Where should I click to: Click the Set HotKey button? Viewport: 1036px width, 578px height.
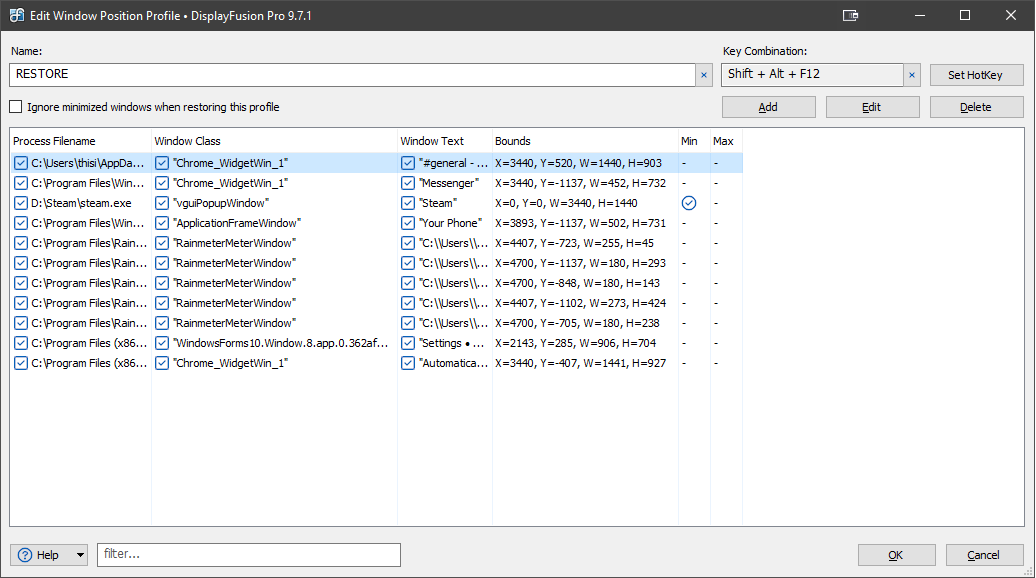976,75
